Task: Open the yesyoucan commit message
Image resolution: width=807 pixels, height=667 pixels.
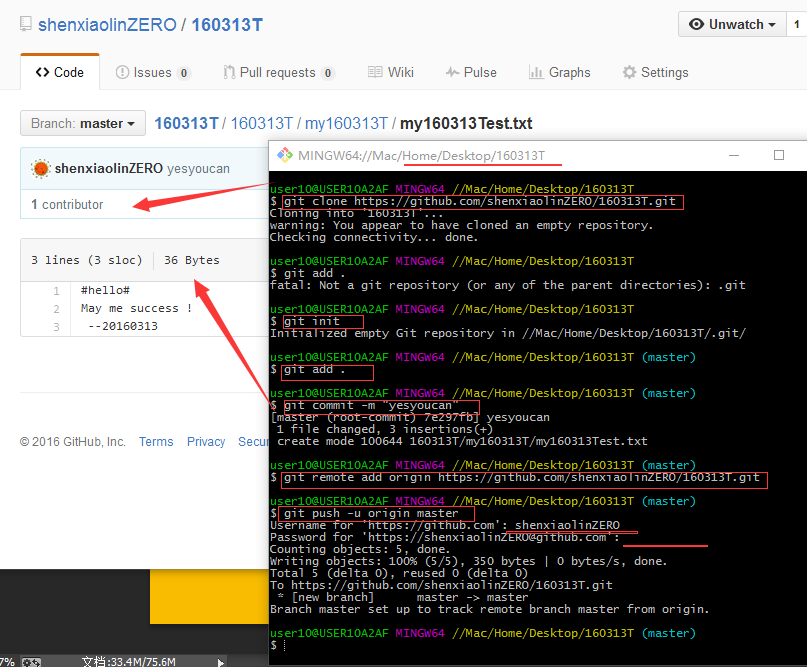Action: click(x=198, y=169)
